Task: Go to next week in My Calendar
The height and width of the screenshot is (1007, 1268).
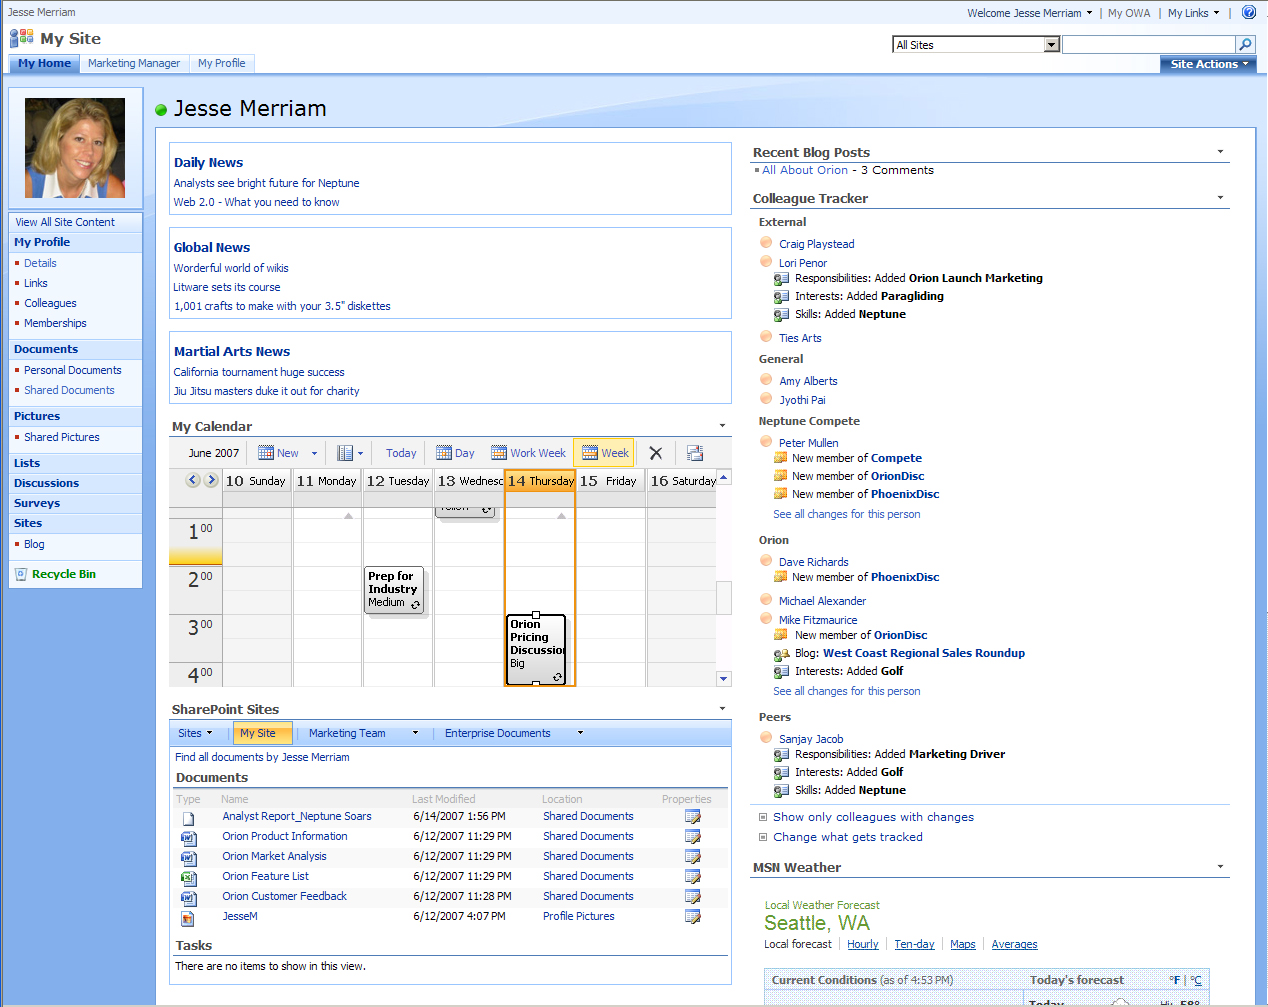Action: (211, 480)
